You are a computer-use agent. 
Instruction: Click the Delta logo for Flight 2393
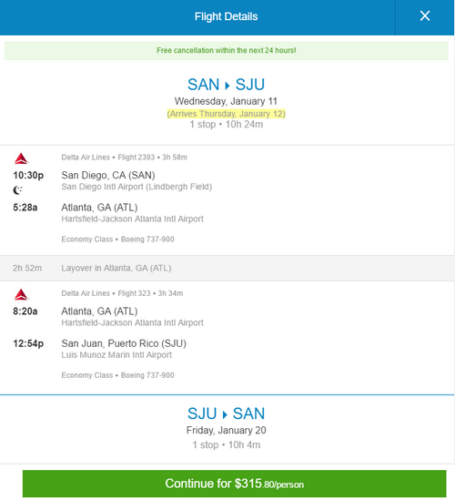click(x=21, y=158)
